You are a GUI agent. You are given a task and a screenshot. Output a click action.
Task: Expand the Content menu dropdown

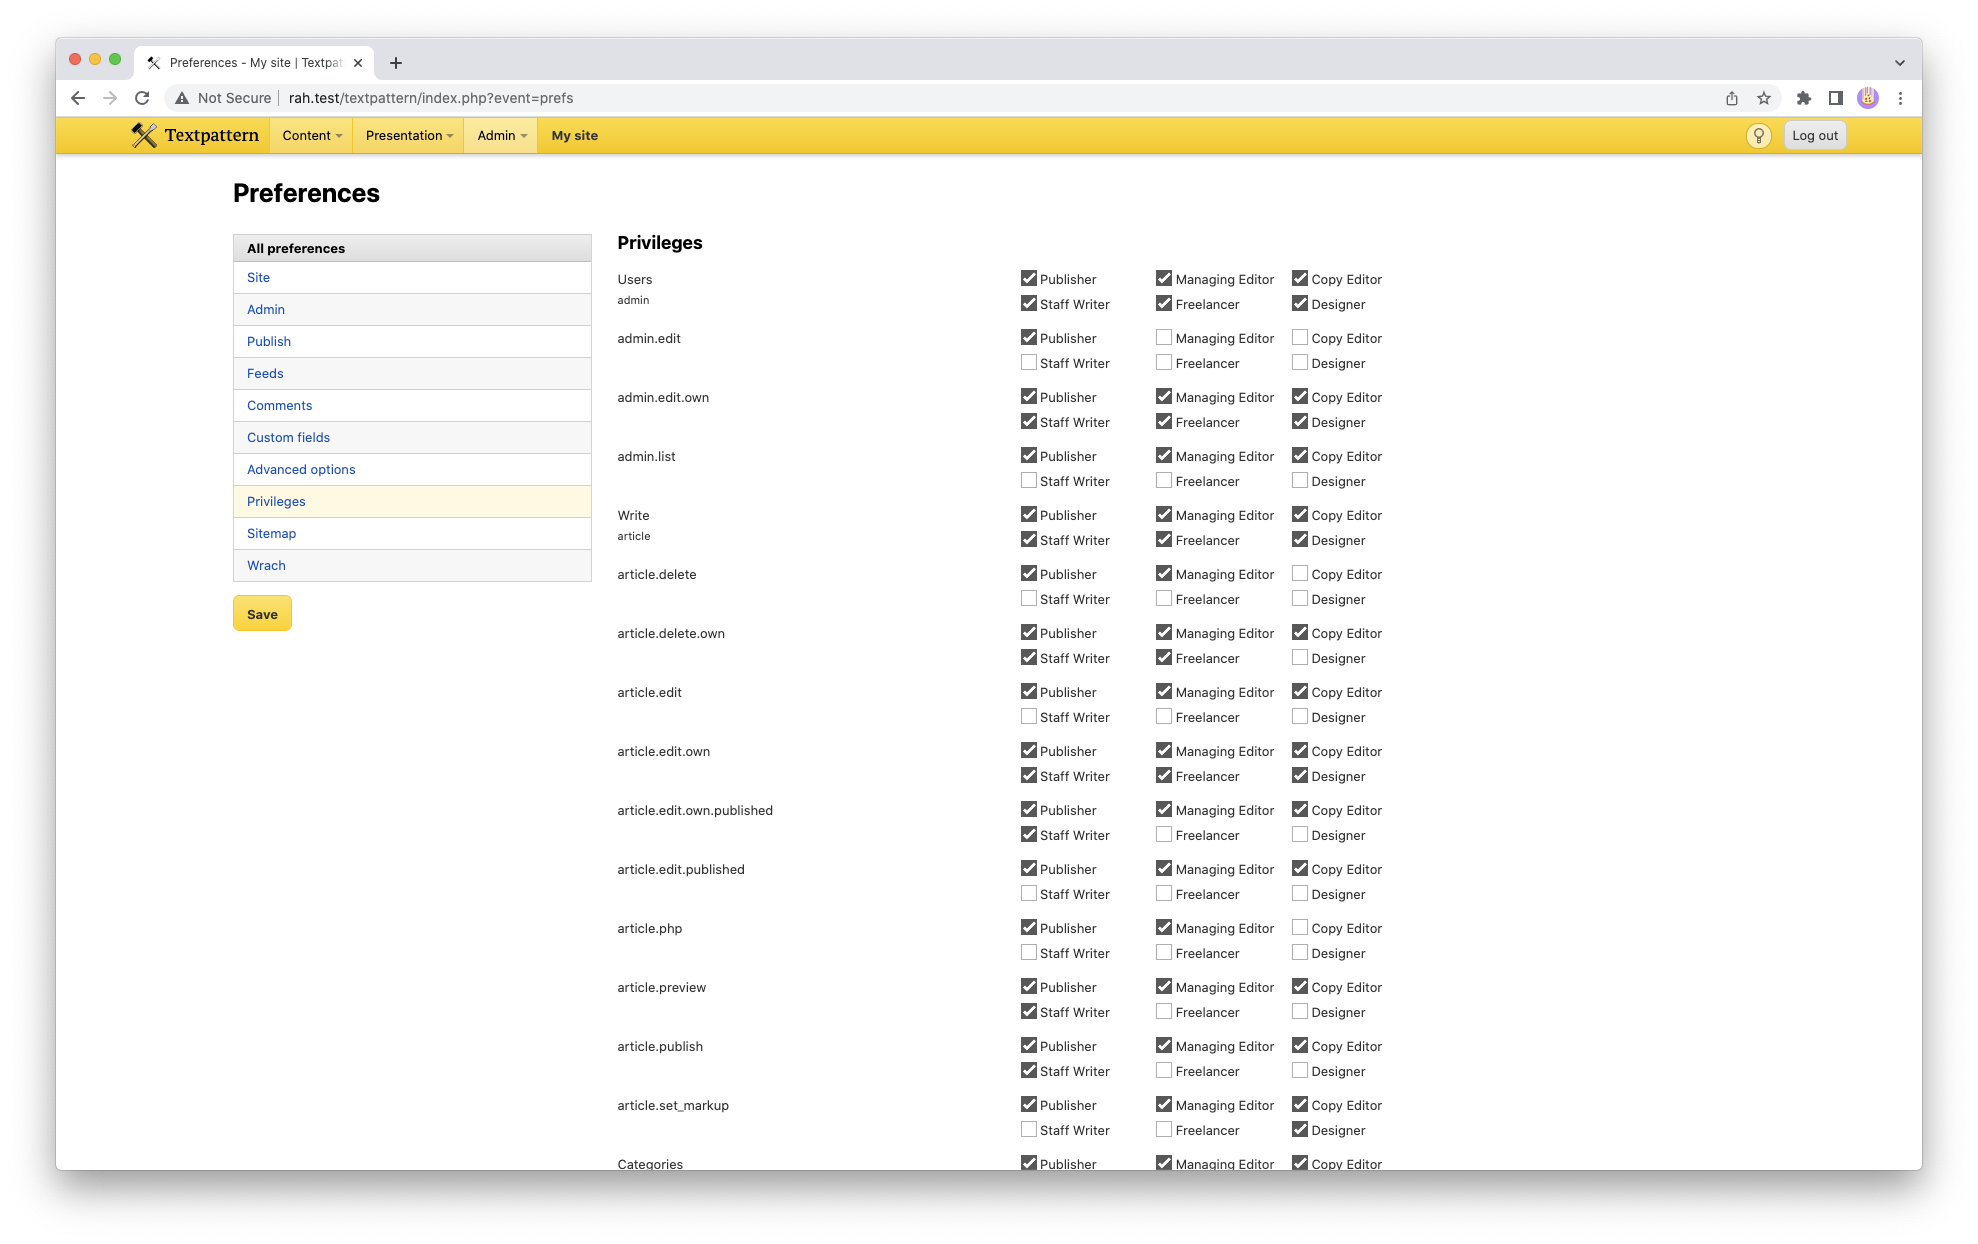[x=311, y=136]
